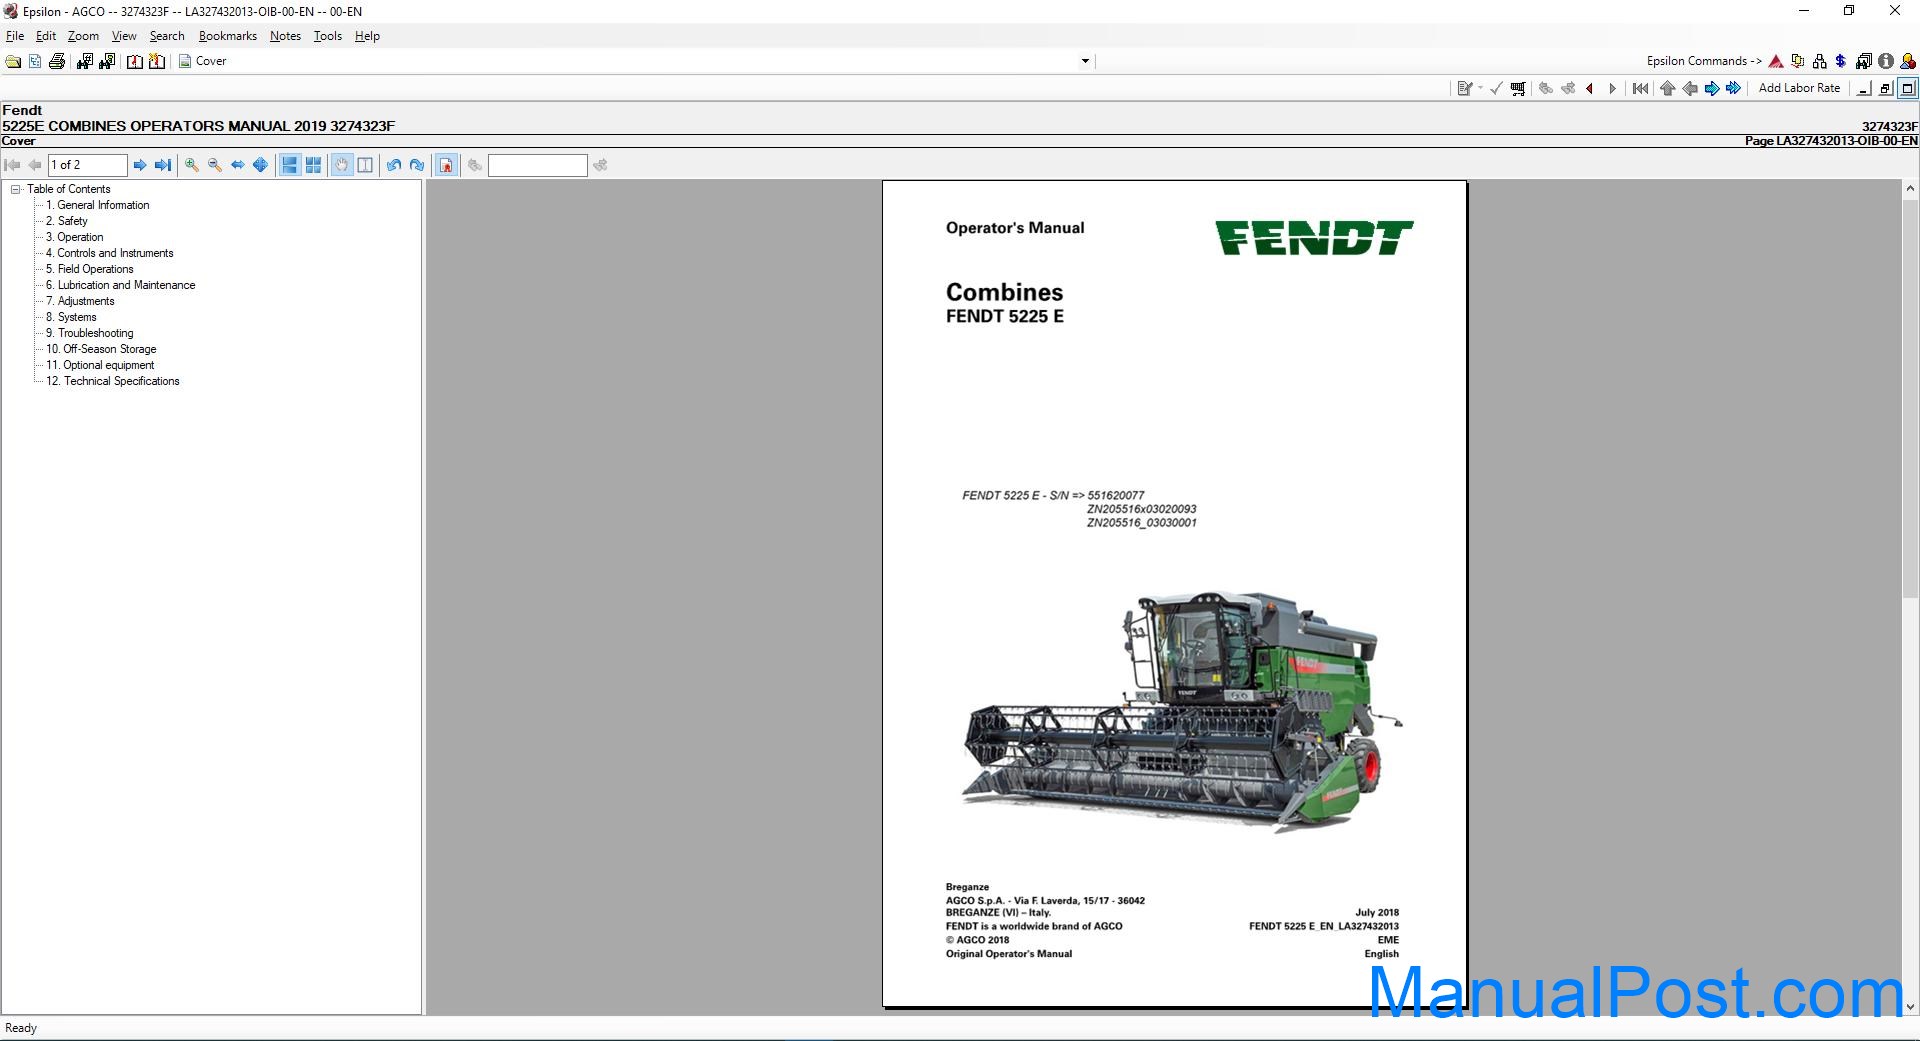Toggle thumbnail grid page view
The width and height of the screenshot is (1920, 1041).
(x=313, y=165)
